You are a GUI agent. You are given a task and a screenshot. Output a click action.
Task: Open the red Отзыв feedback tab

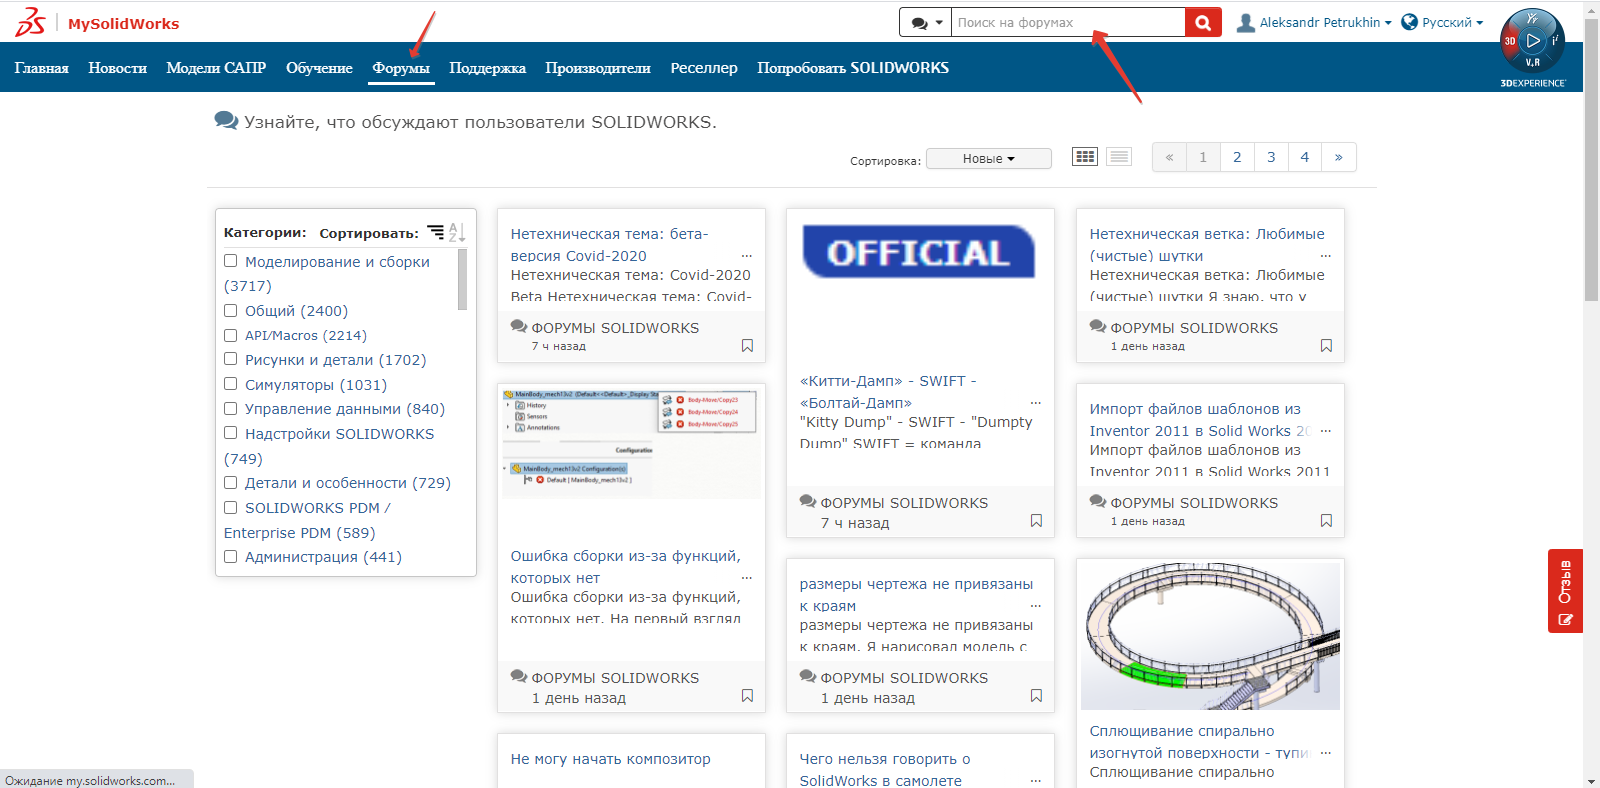pyautogui.click(x=1565, y=591)
